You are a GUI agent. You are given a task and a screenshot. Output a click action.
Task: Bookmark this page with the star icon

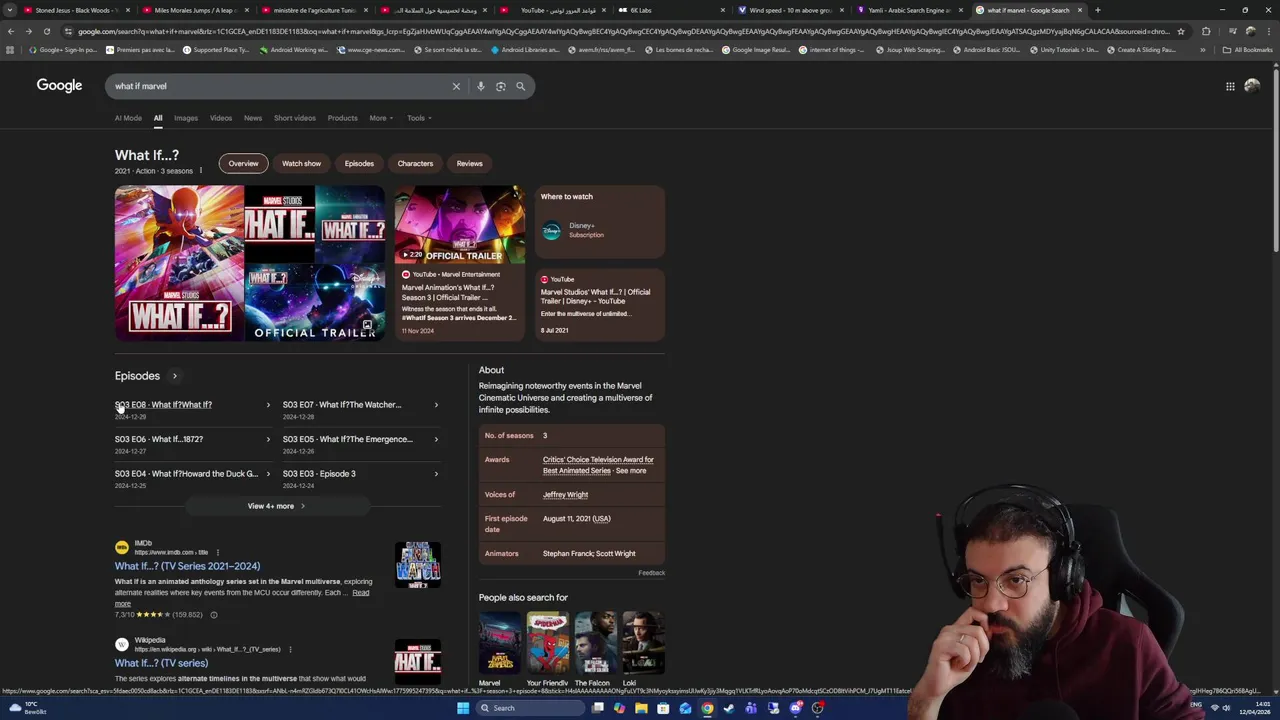[1181, 31]
